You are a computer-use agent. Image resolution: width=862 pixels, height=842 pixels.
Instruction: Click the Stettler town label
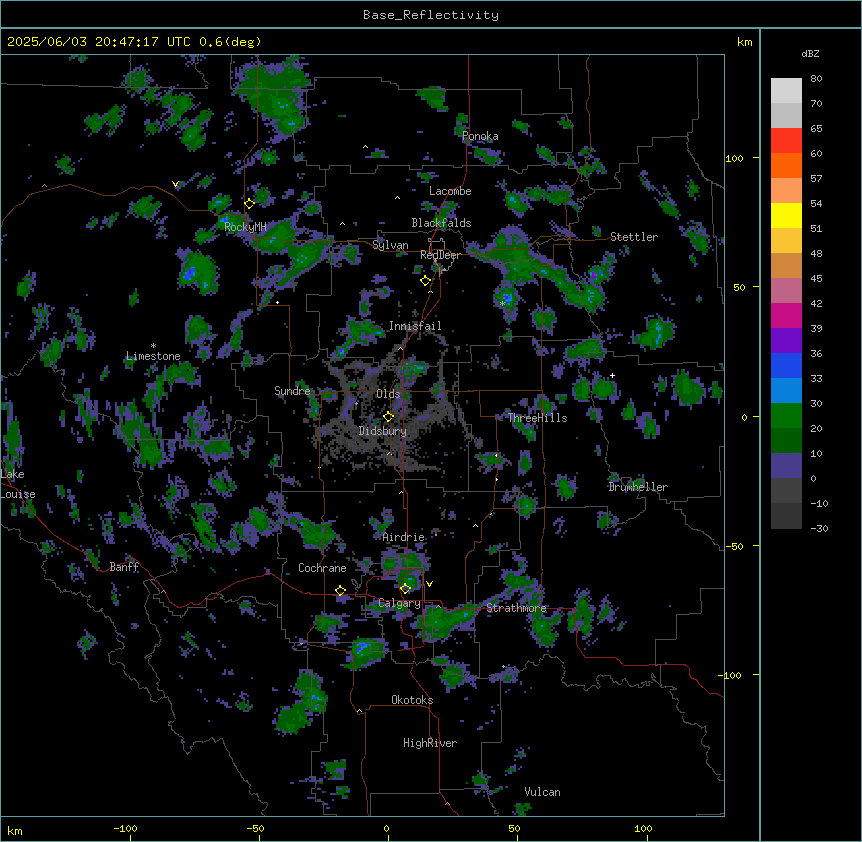(634, 237)
